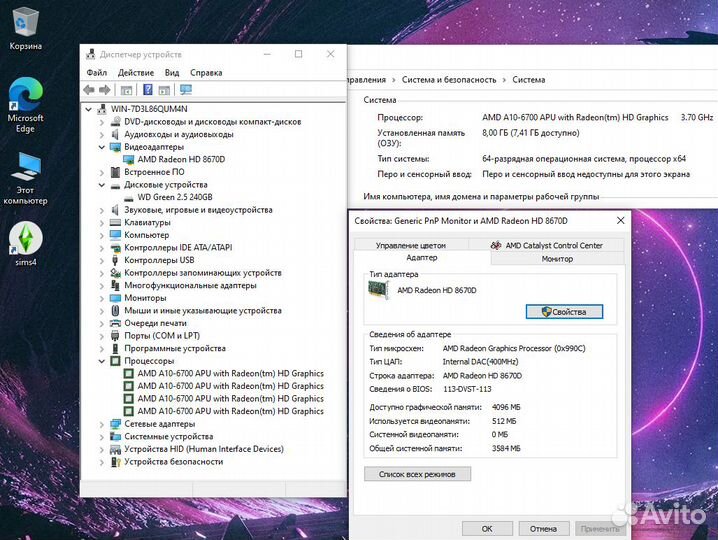Collapse the WIN-7D3L86QUM4N root node
Viewport: 718px width, 540px height.
[89, 109]
